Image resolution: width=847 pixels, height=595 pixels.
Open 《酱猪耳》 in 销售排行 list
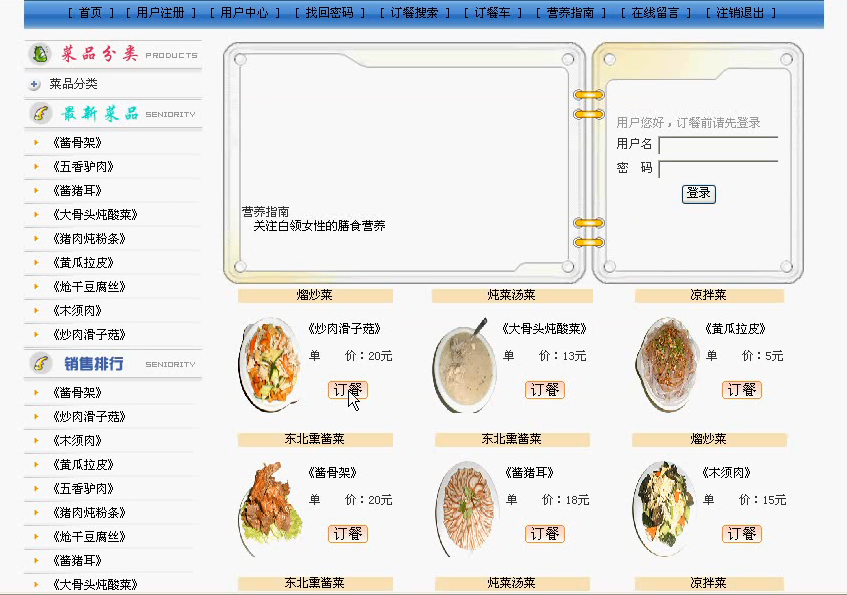(77, 560)
